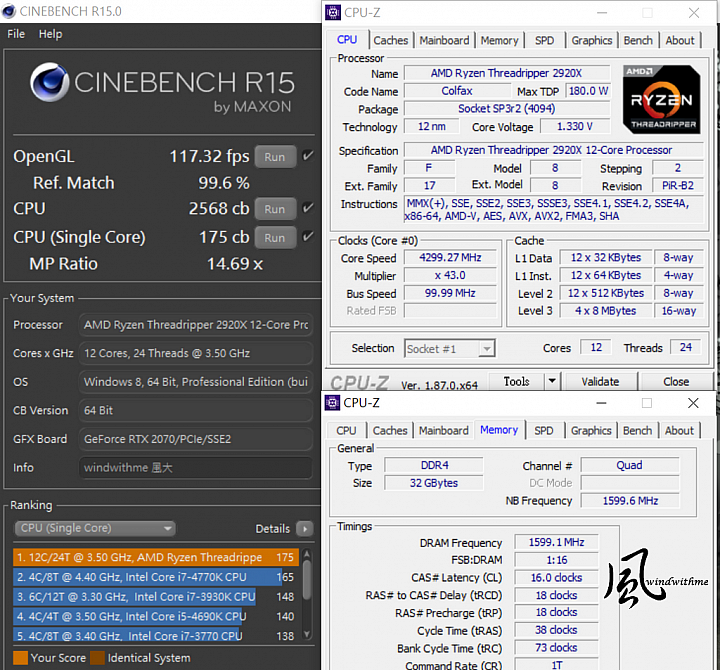Click the Info text field with windwithme

pos(196,468)
